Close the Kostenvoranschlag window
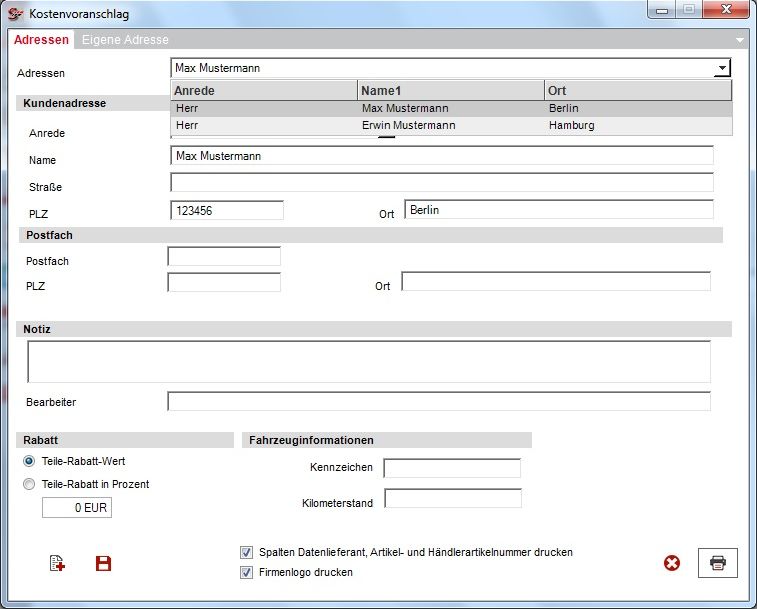The height and width of the screenshot is (610, 757). point(726,10)
